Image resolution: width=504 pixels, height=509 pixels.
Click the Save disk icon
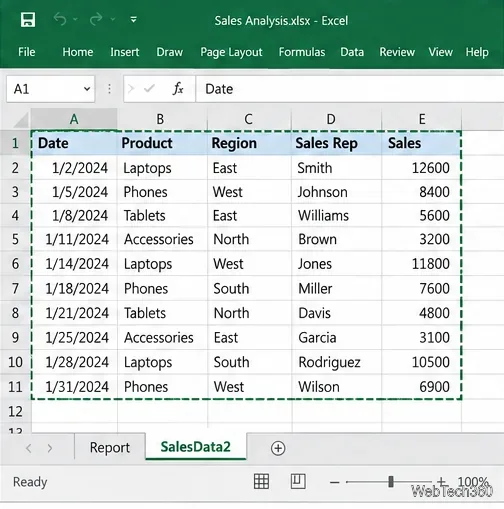28,20
